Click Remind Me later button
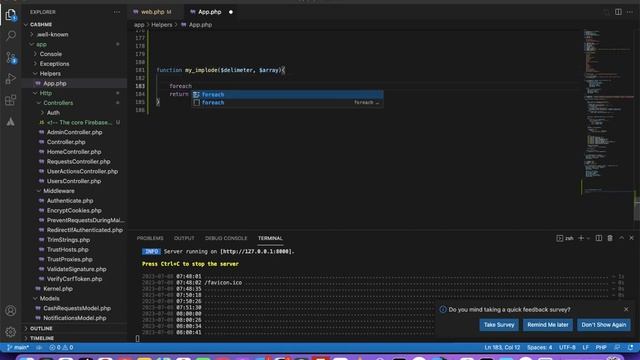This screenshot has height=360, width=640. (548, 325)
